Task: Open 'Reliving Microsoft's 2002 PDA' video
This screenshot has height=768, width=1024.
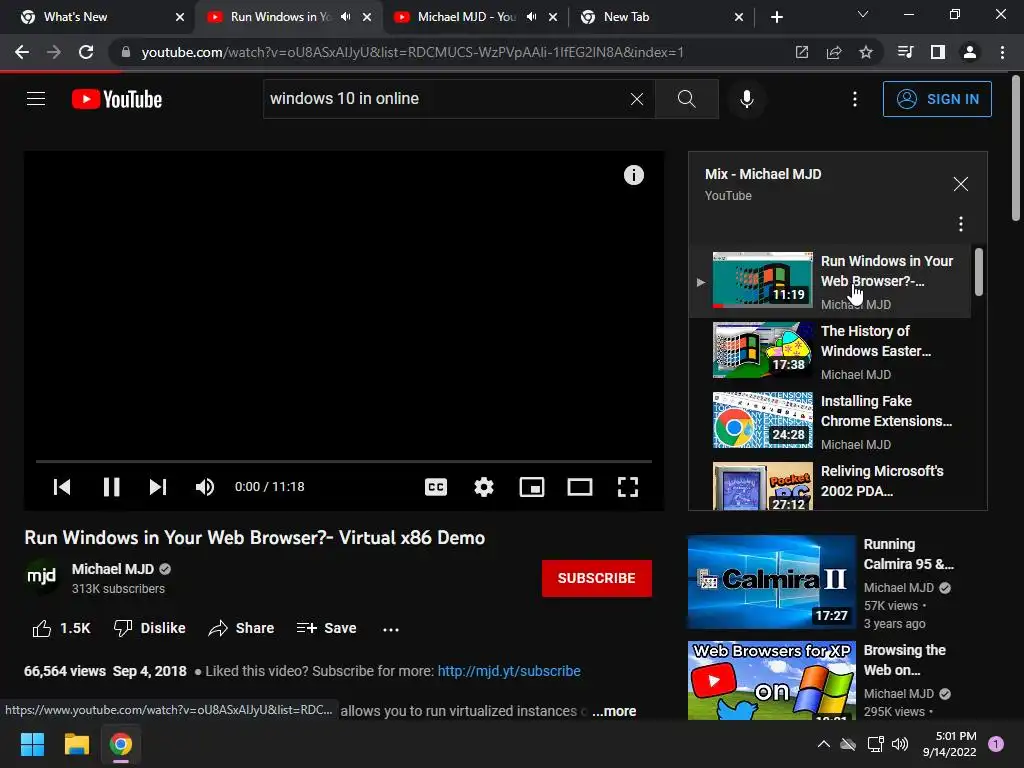Action: pyautogui.click(x=829, y=485)
